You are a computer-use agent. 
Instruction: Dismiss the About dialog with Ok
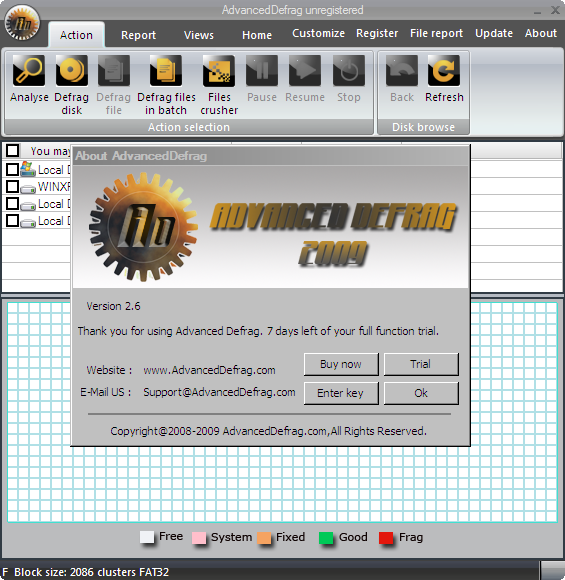pos(421,393)
